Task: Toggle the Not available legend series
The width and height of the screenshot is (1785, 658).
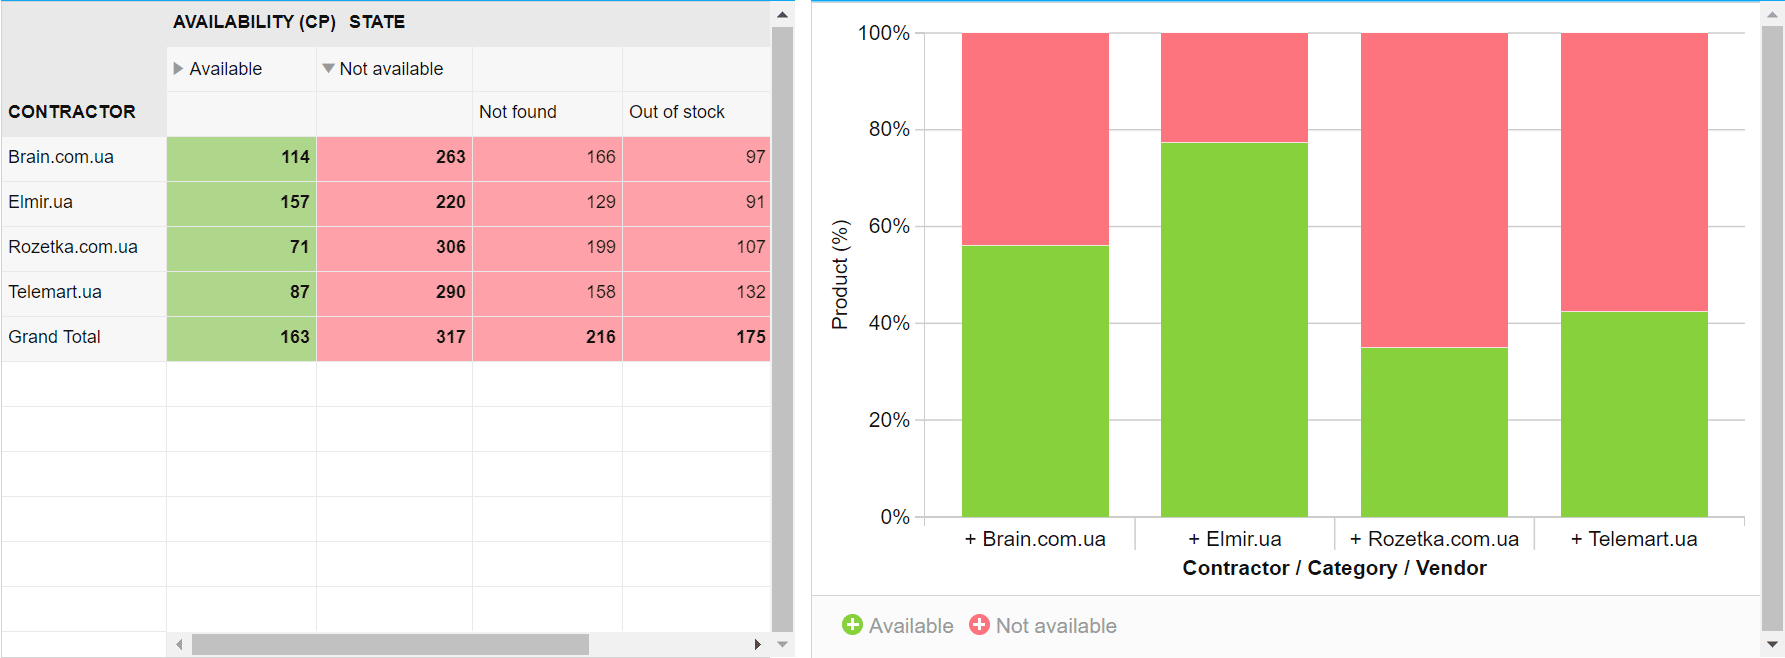Action: [979, 625]
